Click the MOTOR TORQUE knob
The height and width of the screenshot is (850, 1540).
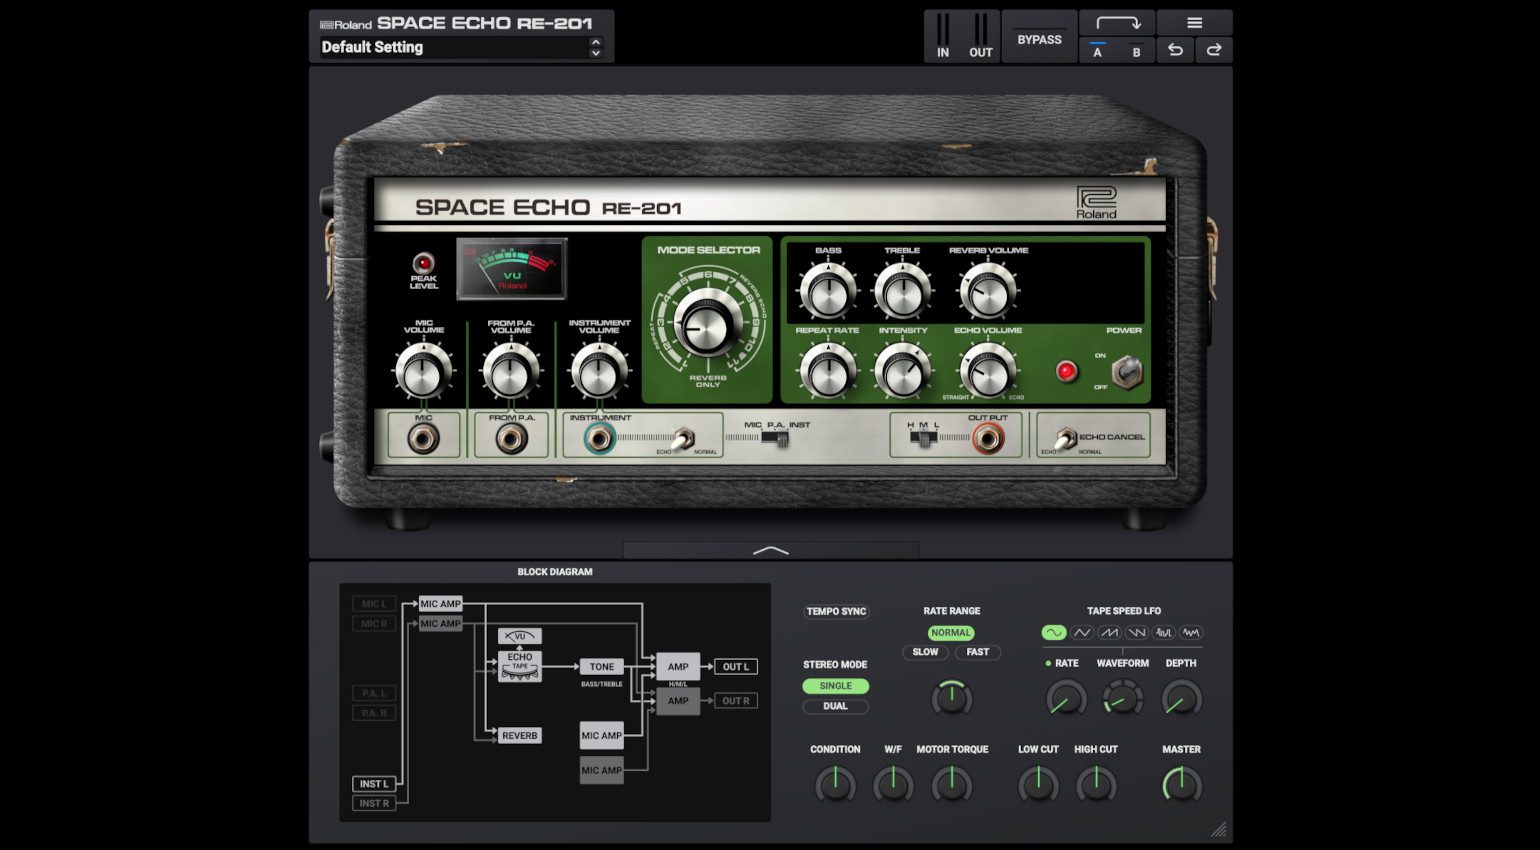point(952,785)
